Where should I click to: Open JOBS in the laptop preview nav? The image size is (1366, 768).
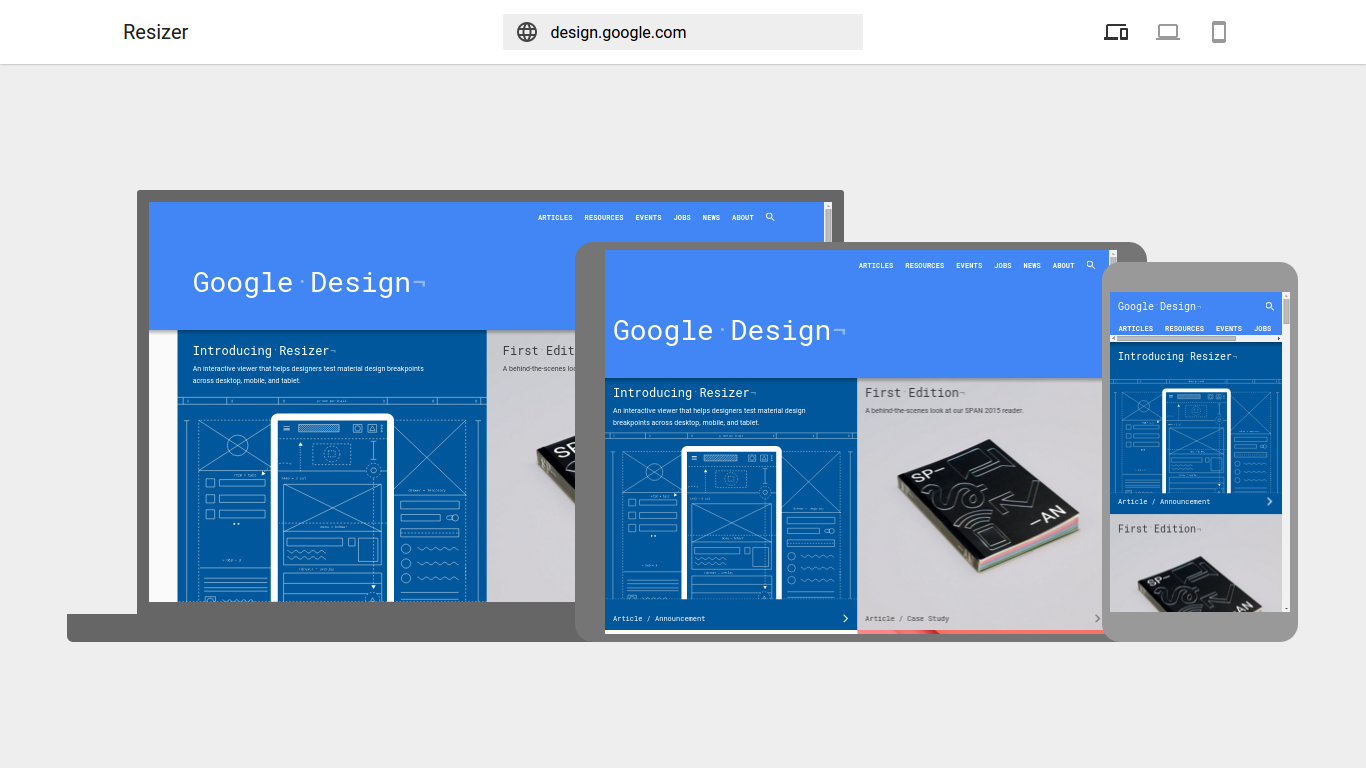(x=682, y=218)
